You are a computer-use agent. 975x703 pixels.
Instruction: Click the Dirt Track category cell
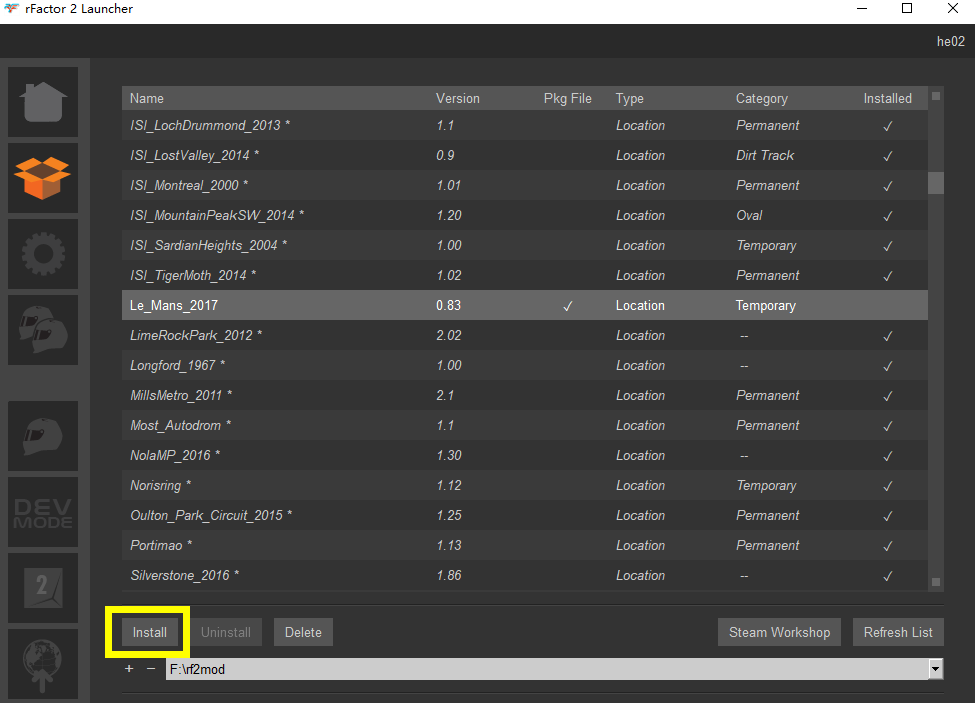pos(765,155)
